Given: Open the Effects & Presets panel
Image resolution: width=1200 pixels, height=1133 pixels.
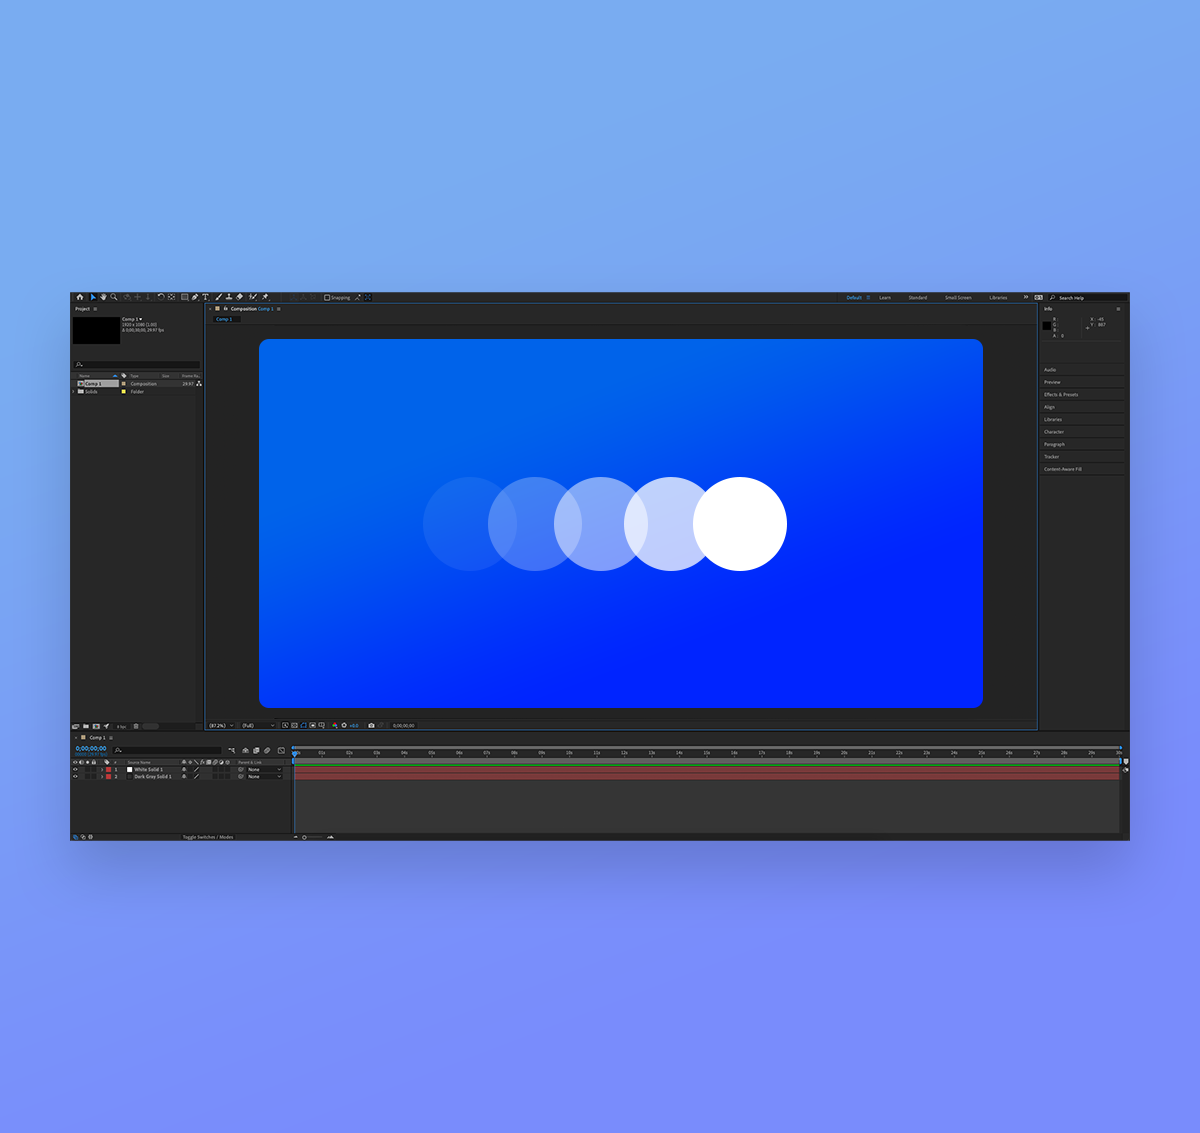Looking at the screenshot, I should 1061,395.
